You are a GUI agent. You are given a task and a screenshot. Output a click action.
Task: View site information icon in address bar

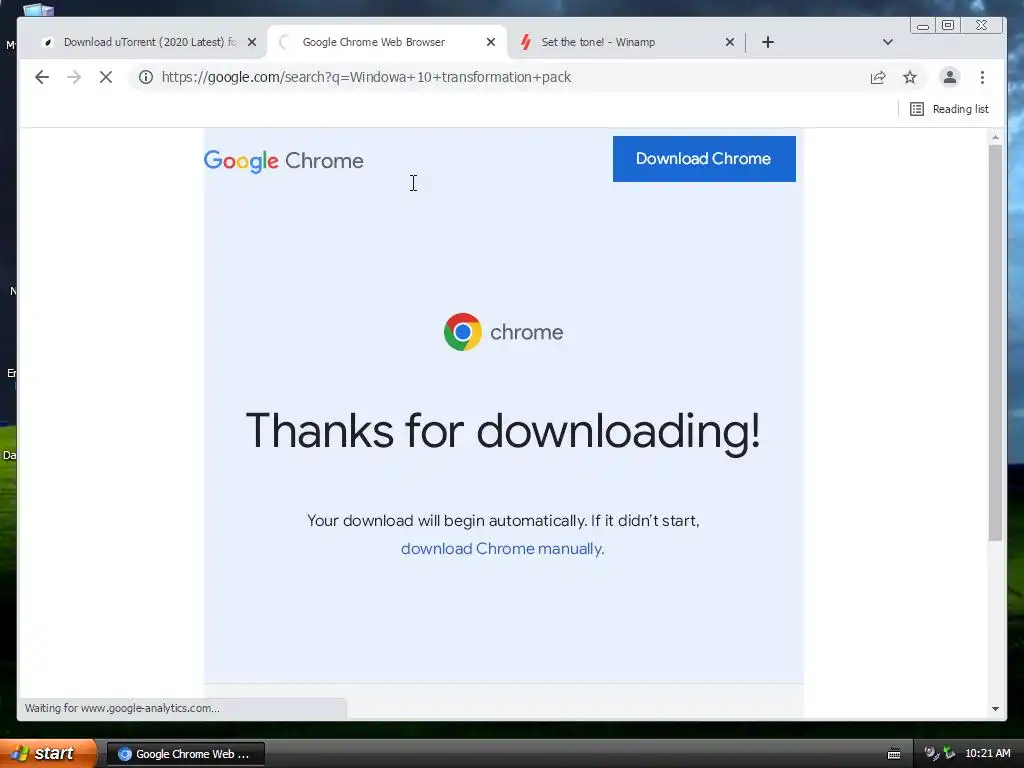tap(146, 77)
